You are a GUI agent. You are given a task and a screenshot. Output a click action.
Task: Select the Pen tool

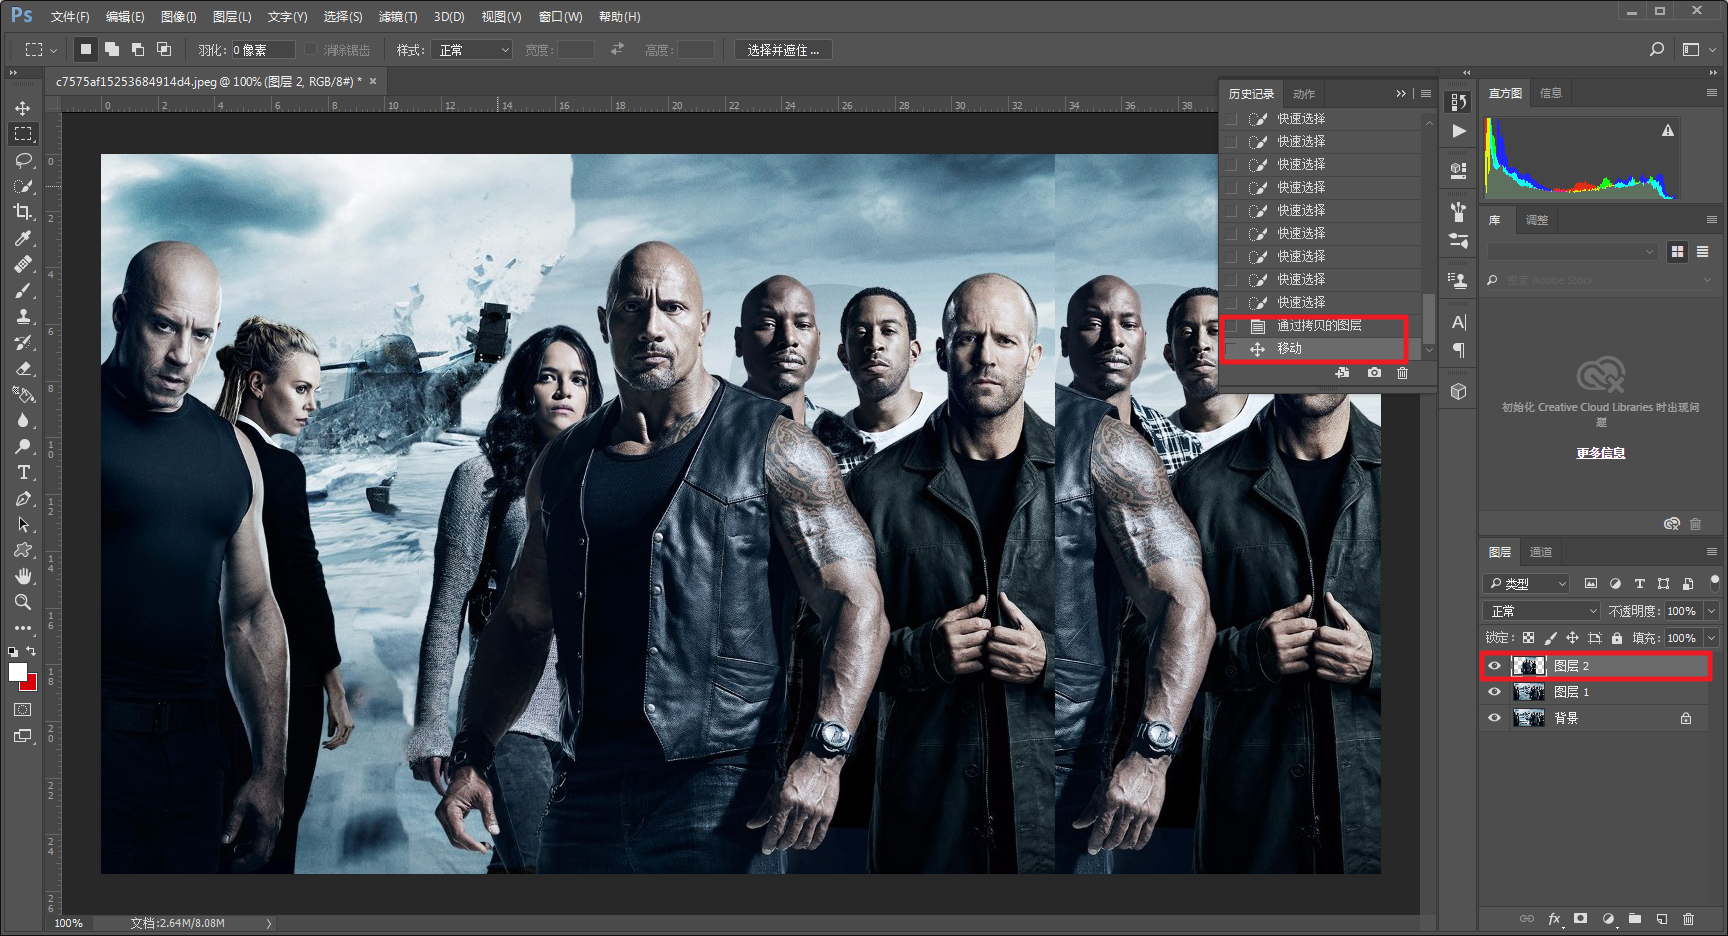[22, 498]
